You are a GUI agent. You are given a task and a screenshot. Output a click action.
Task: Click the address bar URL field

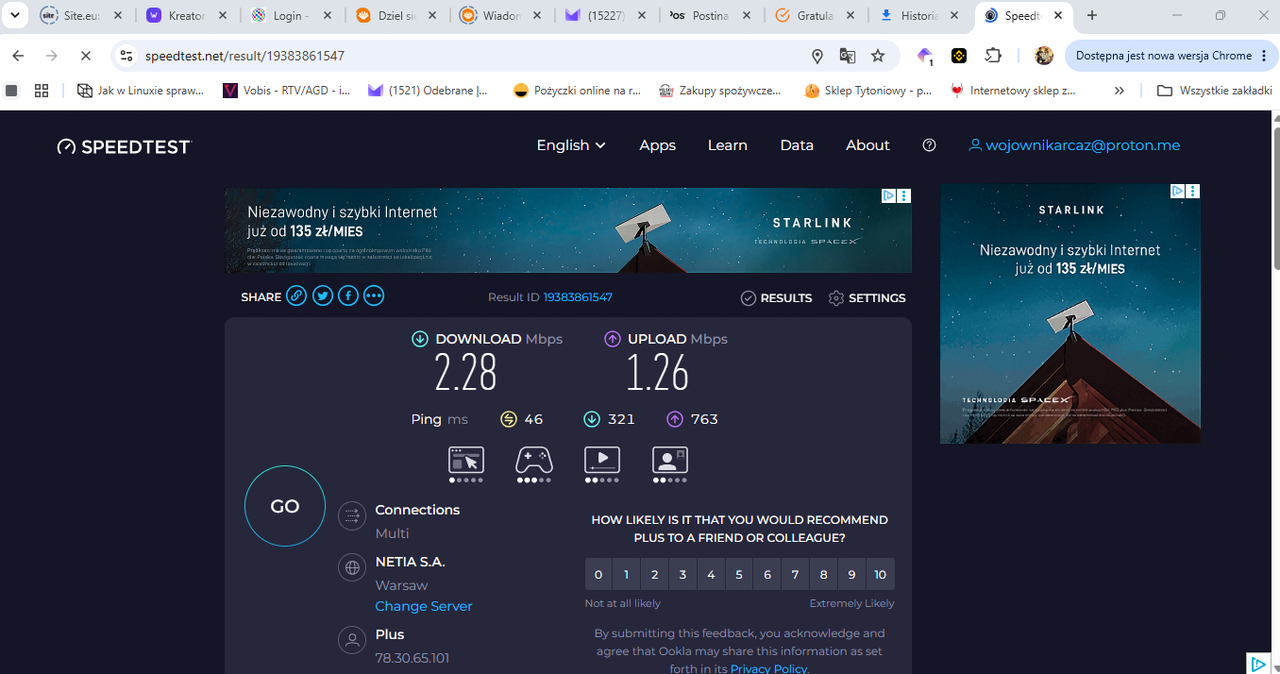click(x=470, y=56)
